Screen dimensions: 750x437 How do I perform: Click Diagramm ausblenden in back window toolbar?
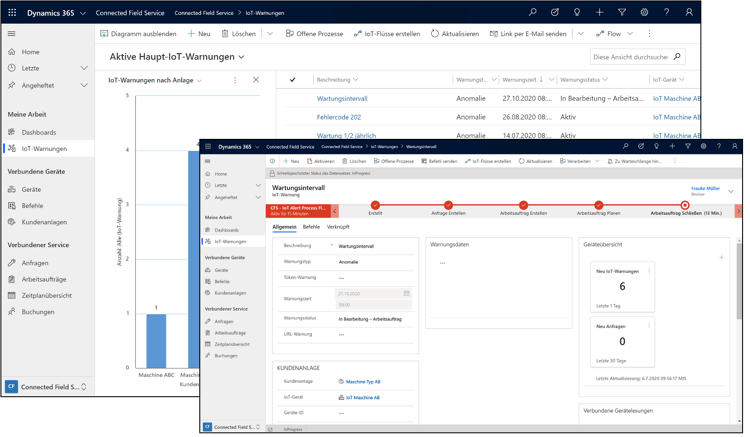click(x=138, y=34)
